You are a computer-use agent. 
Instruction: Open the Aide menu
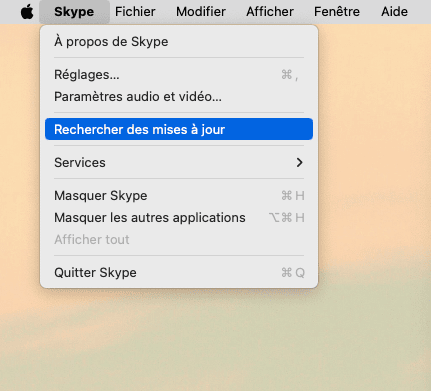[x=394, y=12]
